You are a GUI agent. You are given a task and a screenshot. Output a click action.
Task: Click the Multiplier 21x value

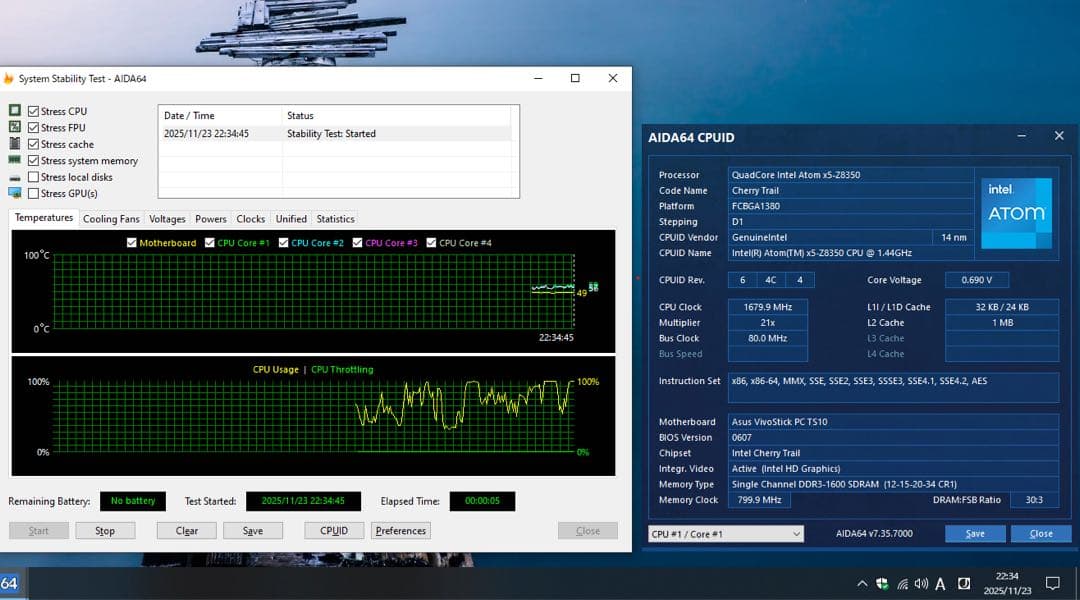pyautogui.click(x=767, y=323)
